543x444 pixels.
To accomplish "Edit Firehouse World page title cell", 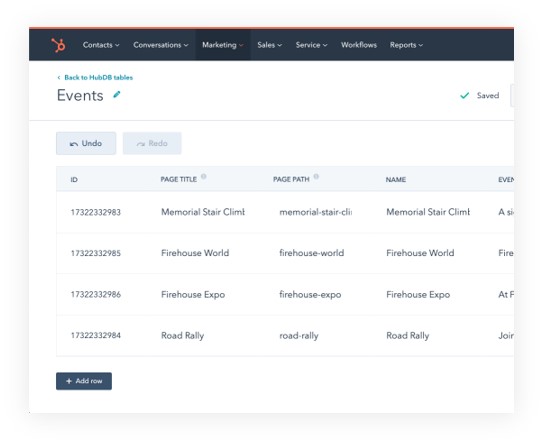I will 195,253.
